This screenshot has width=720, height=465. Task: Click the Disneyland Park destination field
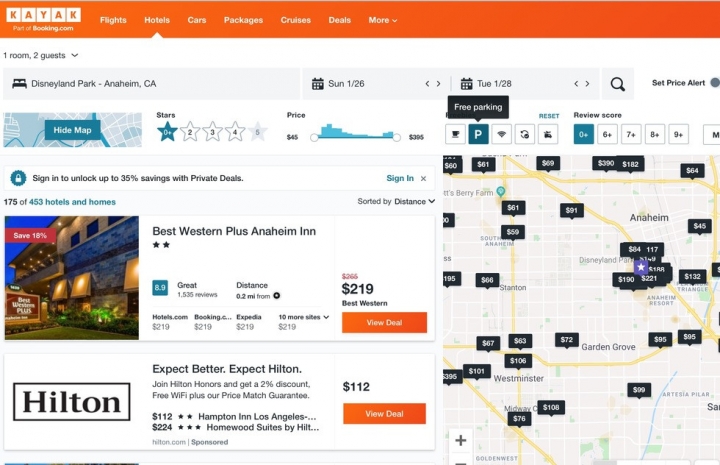[150, 84]
